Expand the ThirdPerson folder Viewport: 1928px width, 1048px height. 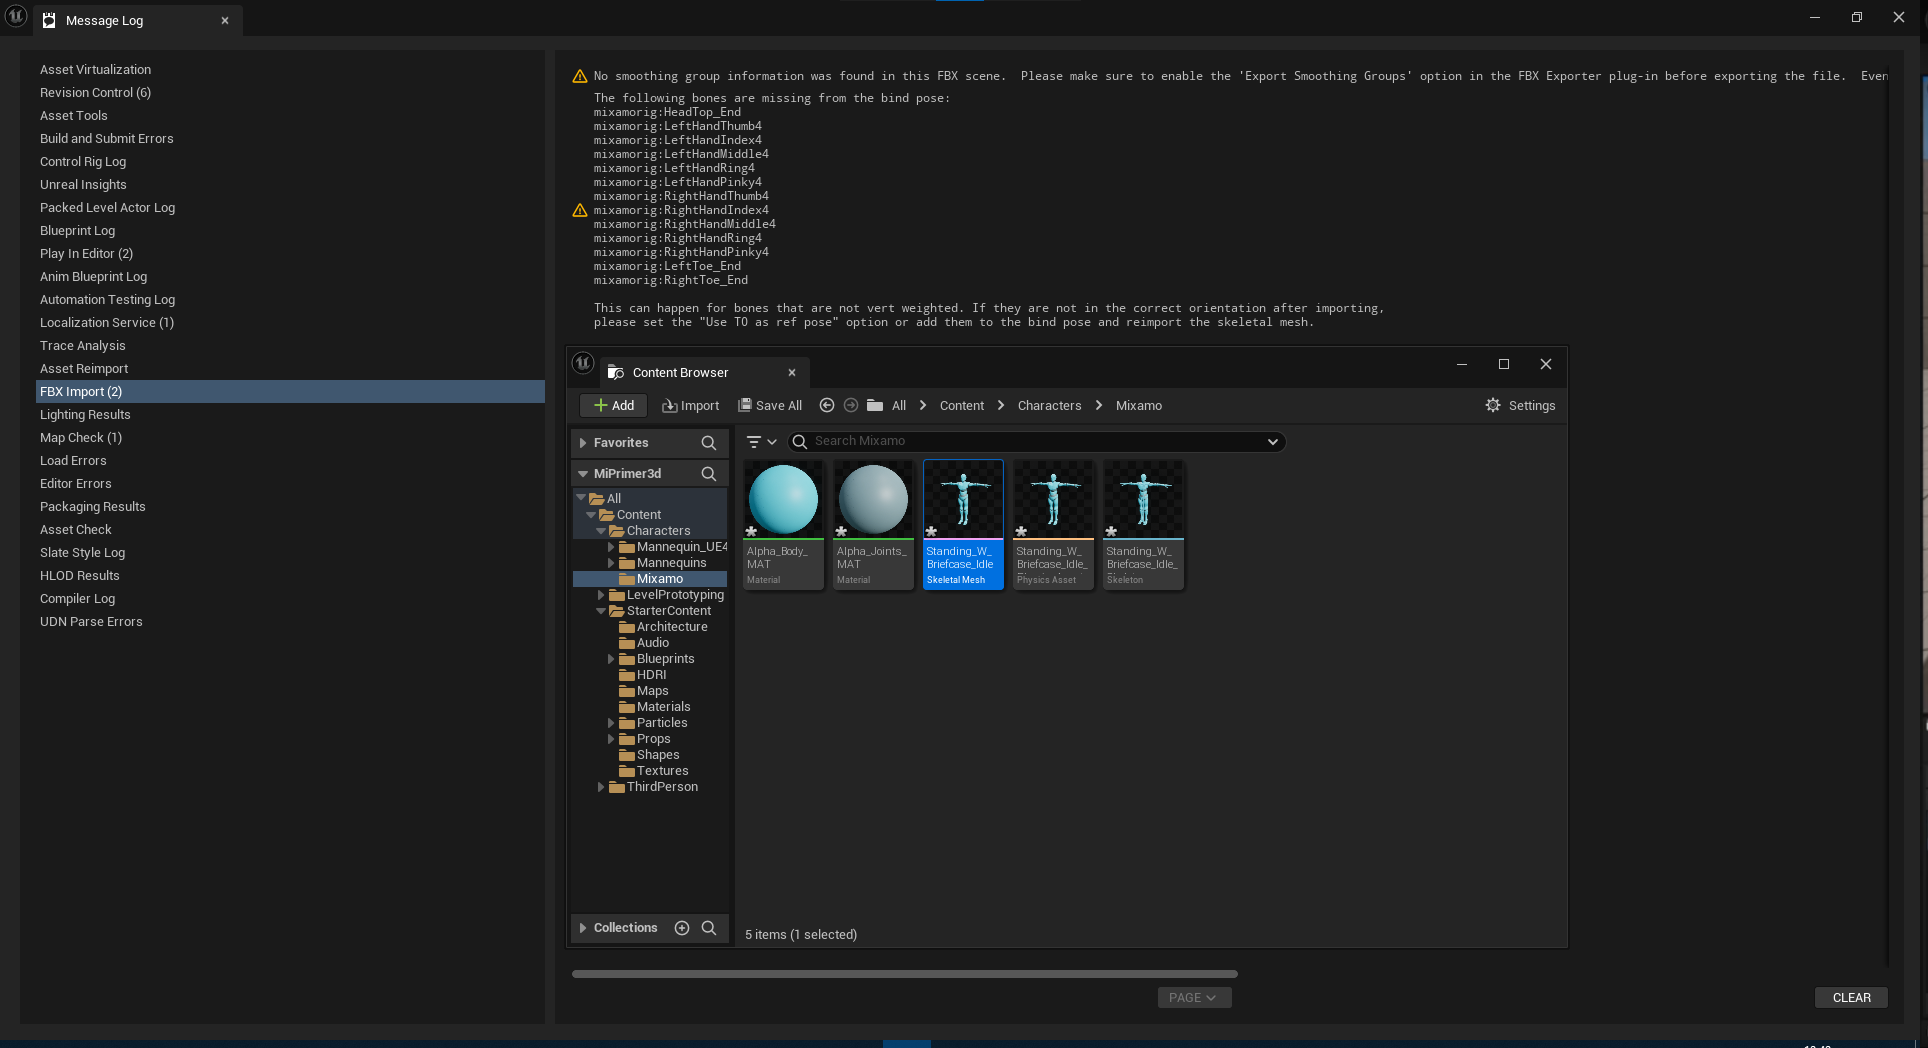pos(601,787)
